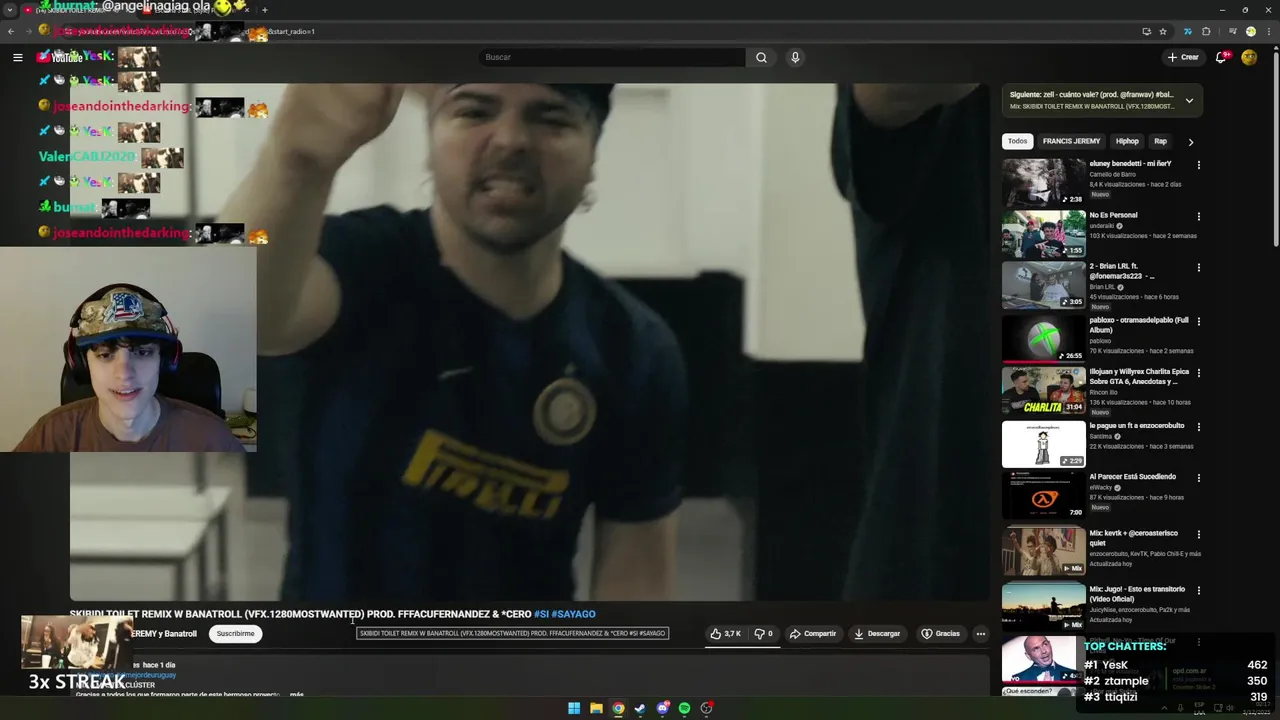
Task: Like the video with the thumbs-up button
Action: tap(726, 633)
